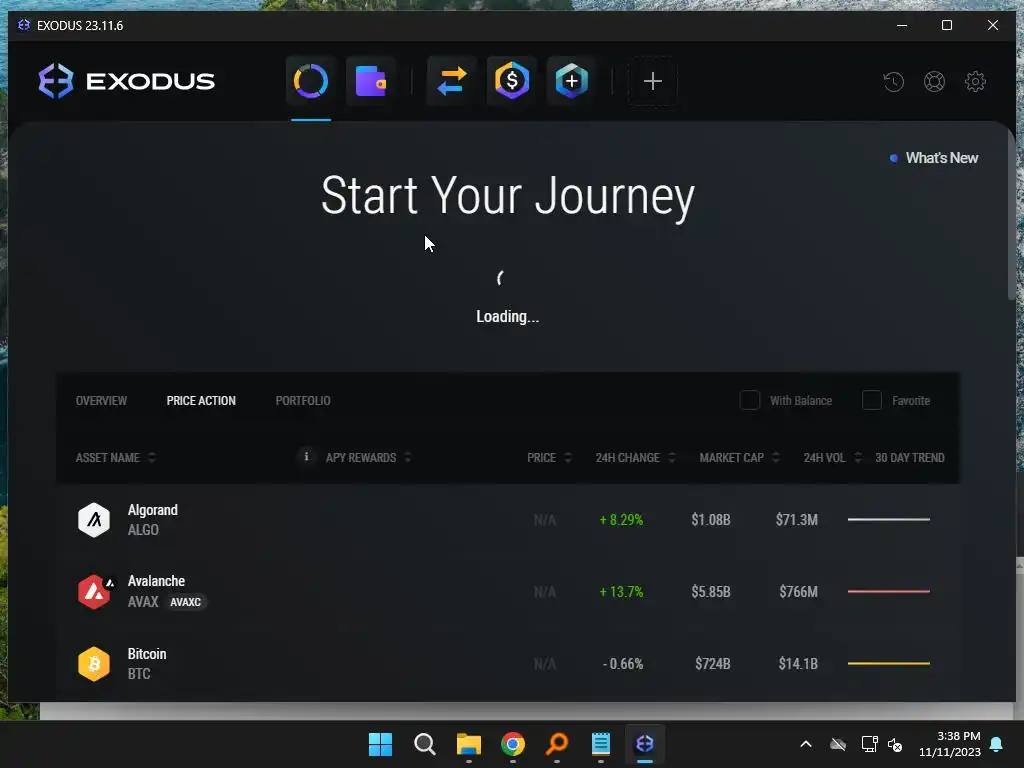Click Bitcoin's $724B market cap
This screenshot has height=768, width=1024.
click(712, 664)
